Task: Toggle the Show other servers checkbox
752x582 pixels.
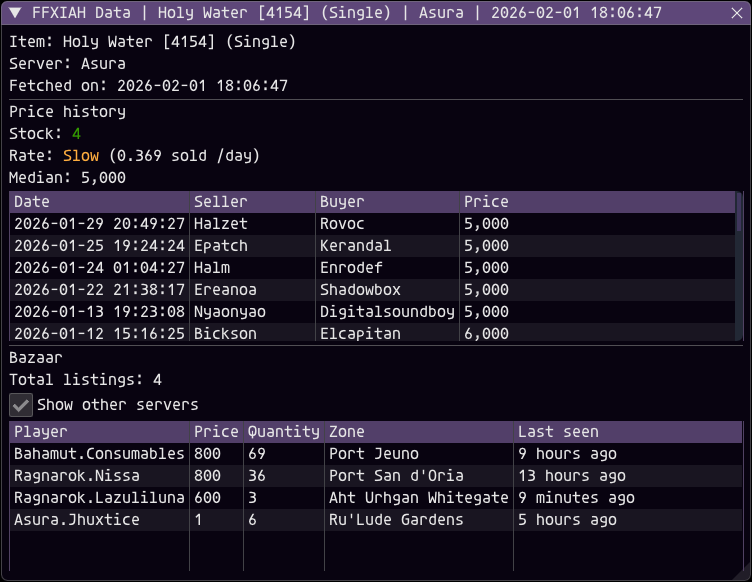Action: (21, 405)
